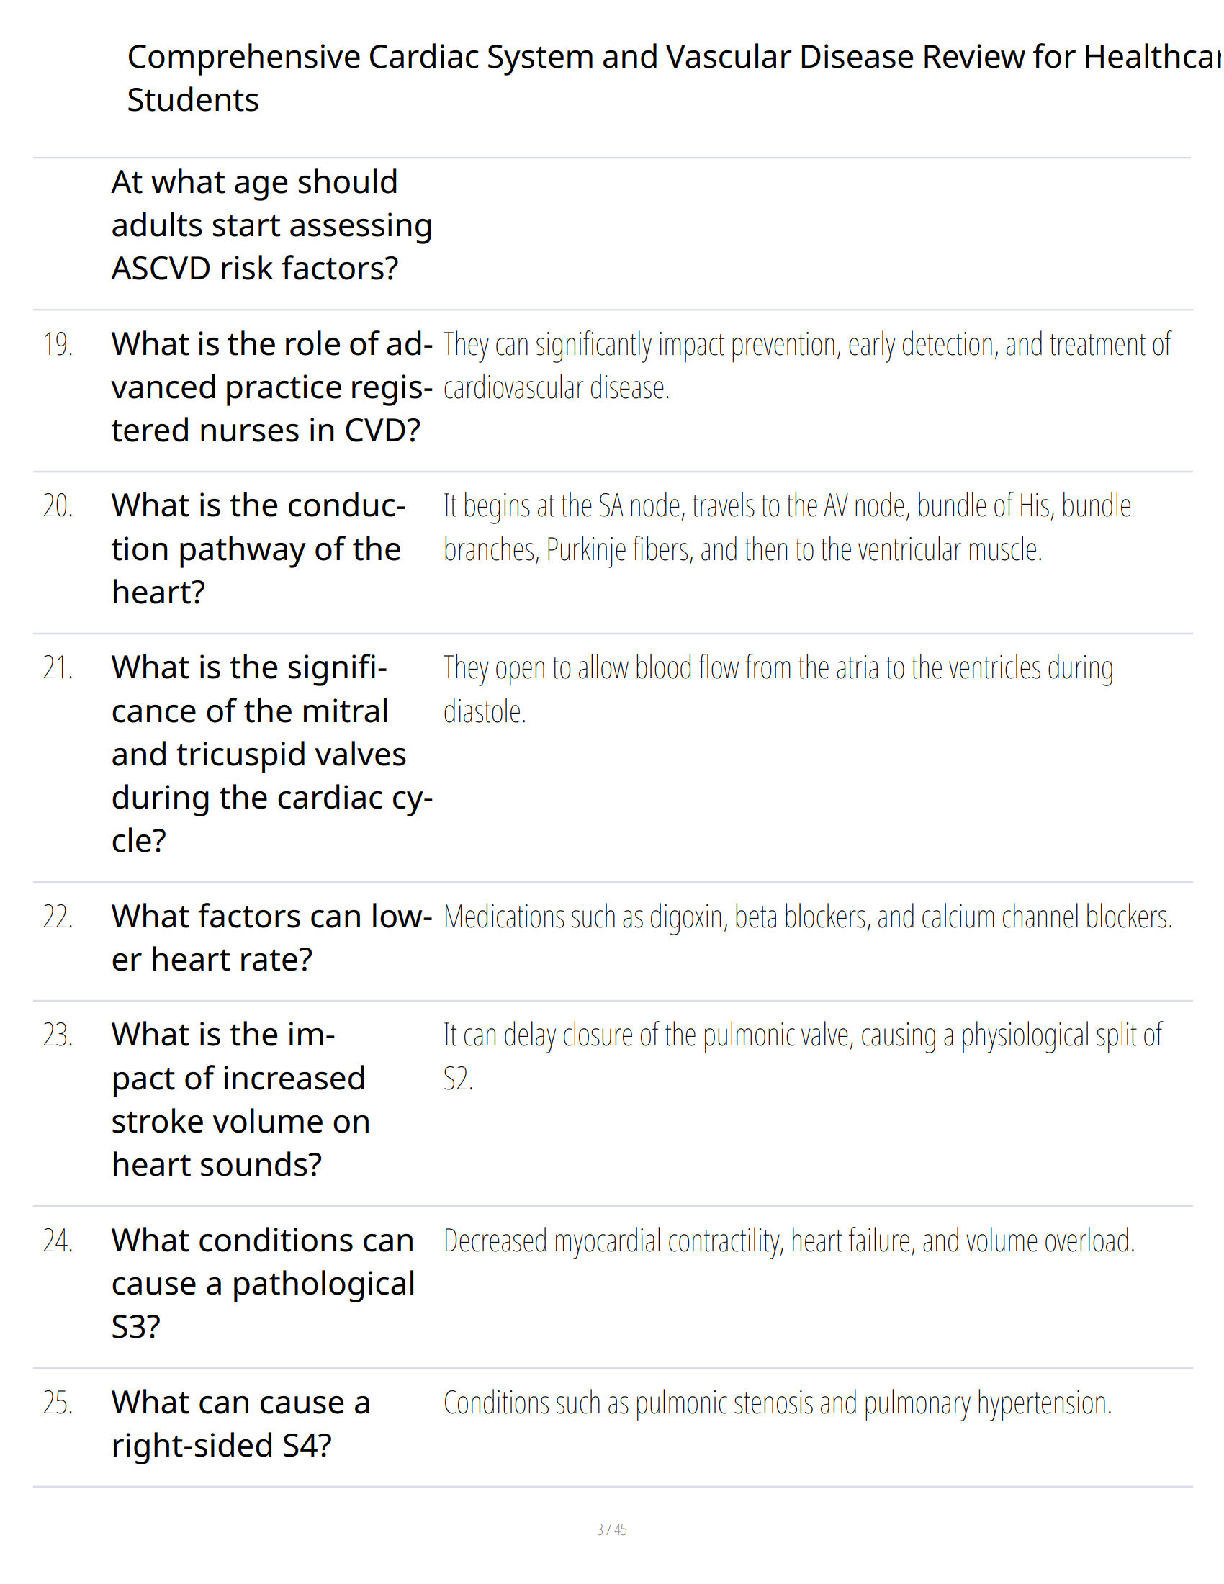Select the mitral and tricuspid valves question
1224x1584 pixels.
coord(272,754)
